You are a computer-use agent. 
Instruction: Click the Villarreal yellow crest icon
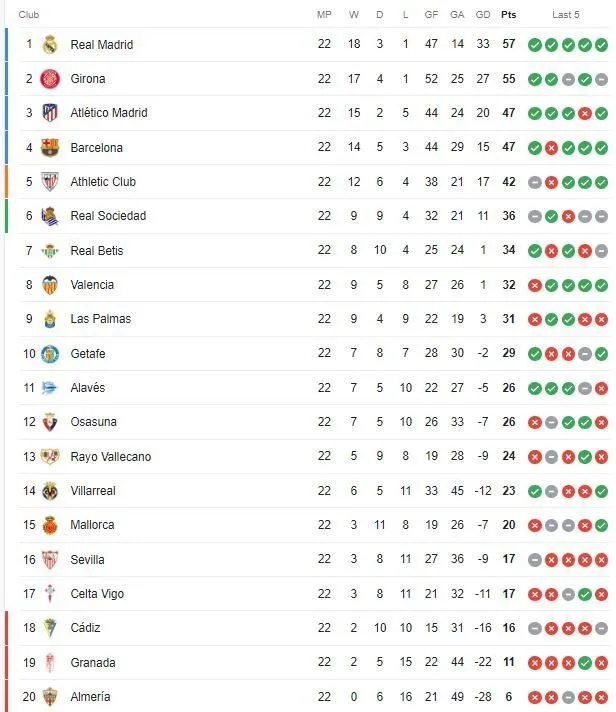[50, 491]
